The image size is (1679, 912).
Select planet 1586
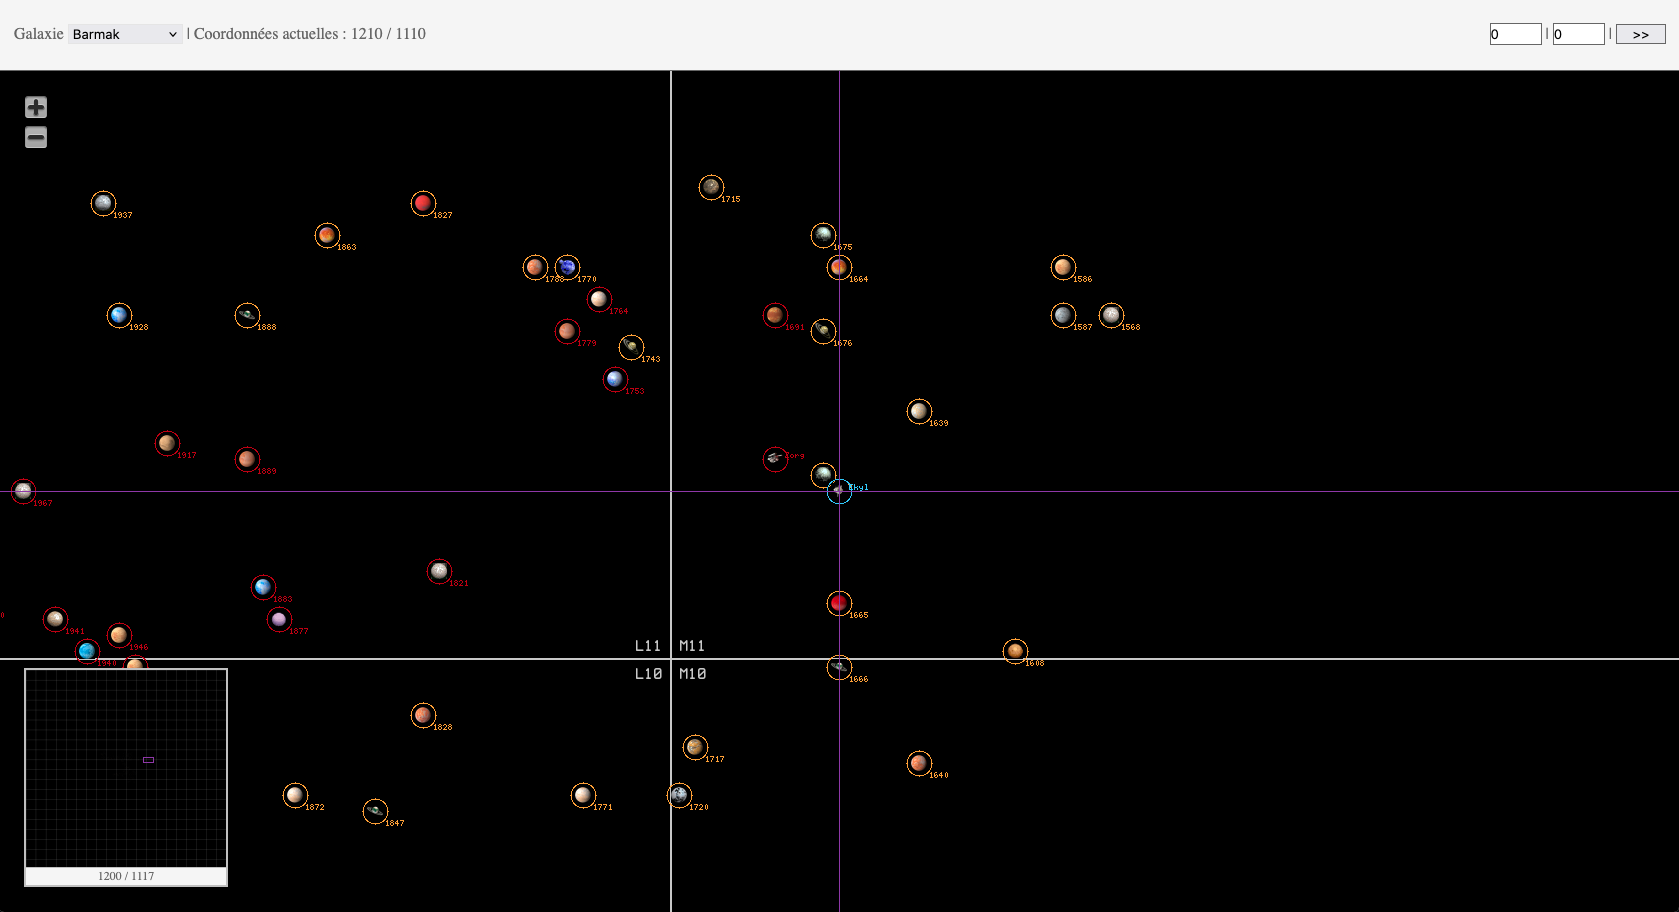coord(1063,267)
